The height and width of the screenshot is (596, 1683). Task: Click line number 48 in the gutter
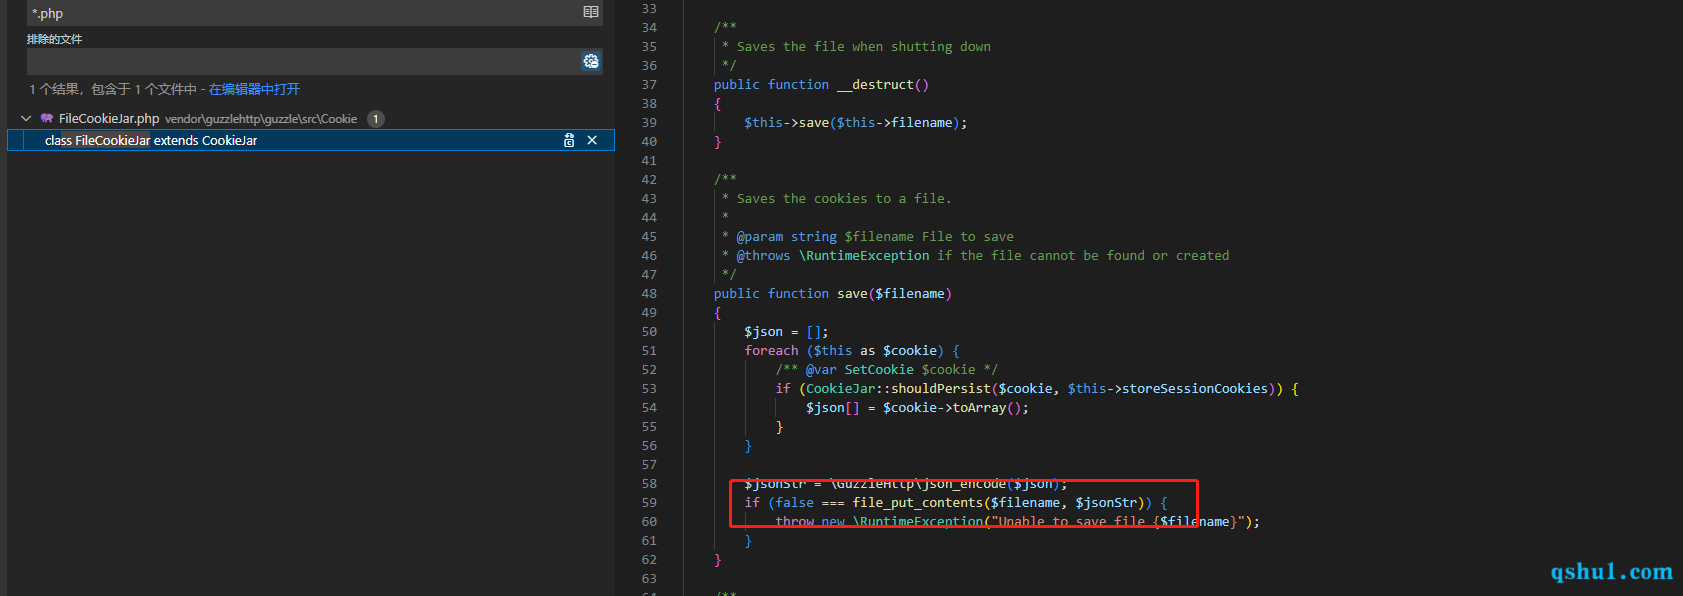(x=649, y=294)
